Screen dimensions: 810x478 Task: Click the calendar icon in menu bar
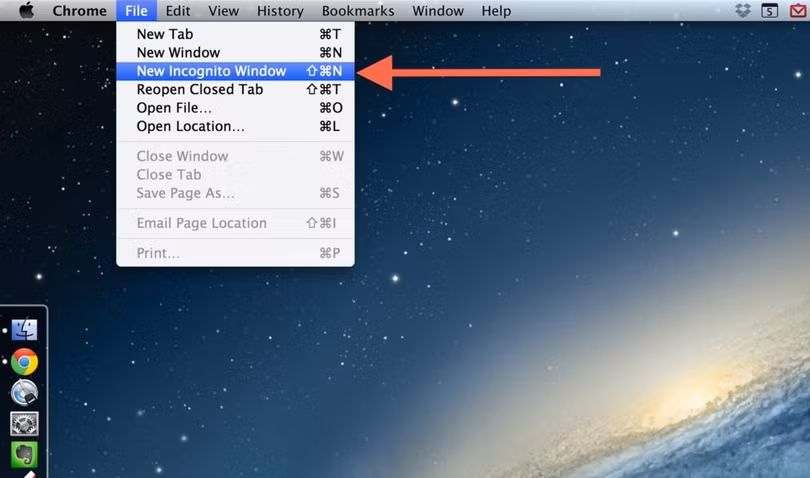click(770, 10)
